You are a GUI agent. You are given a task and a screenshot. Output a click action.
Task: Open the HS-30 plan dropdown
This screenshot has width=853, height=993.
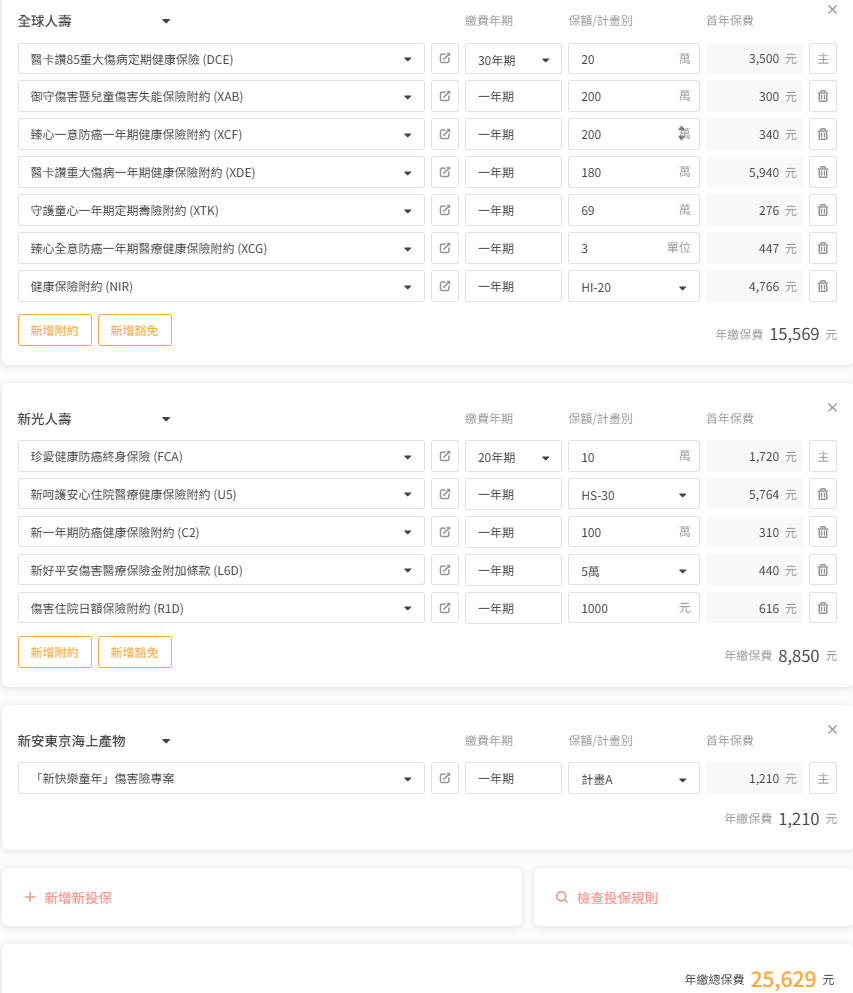click(x=634, y=495)
